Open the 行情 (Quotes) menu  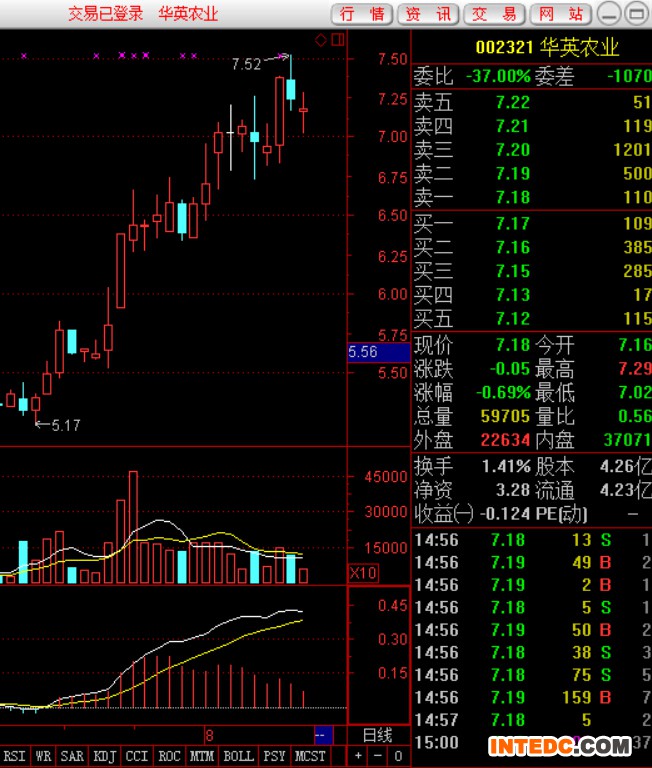pyautogui.click(x=361, y=14)
